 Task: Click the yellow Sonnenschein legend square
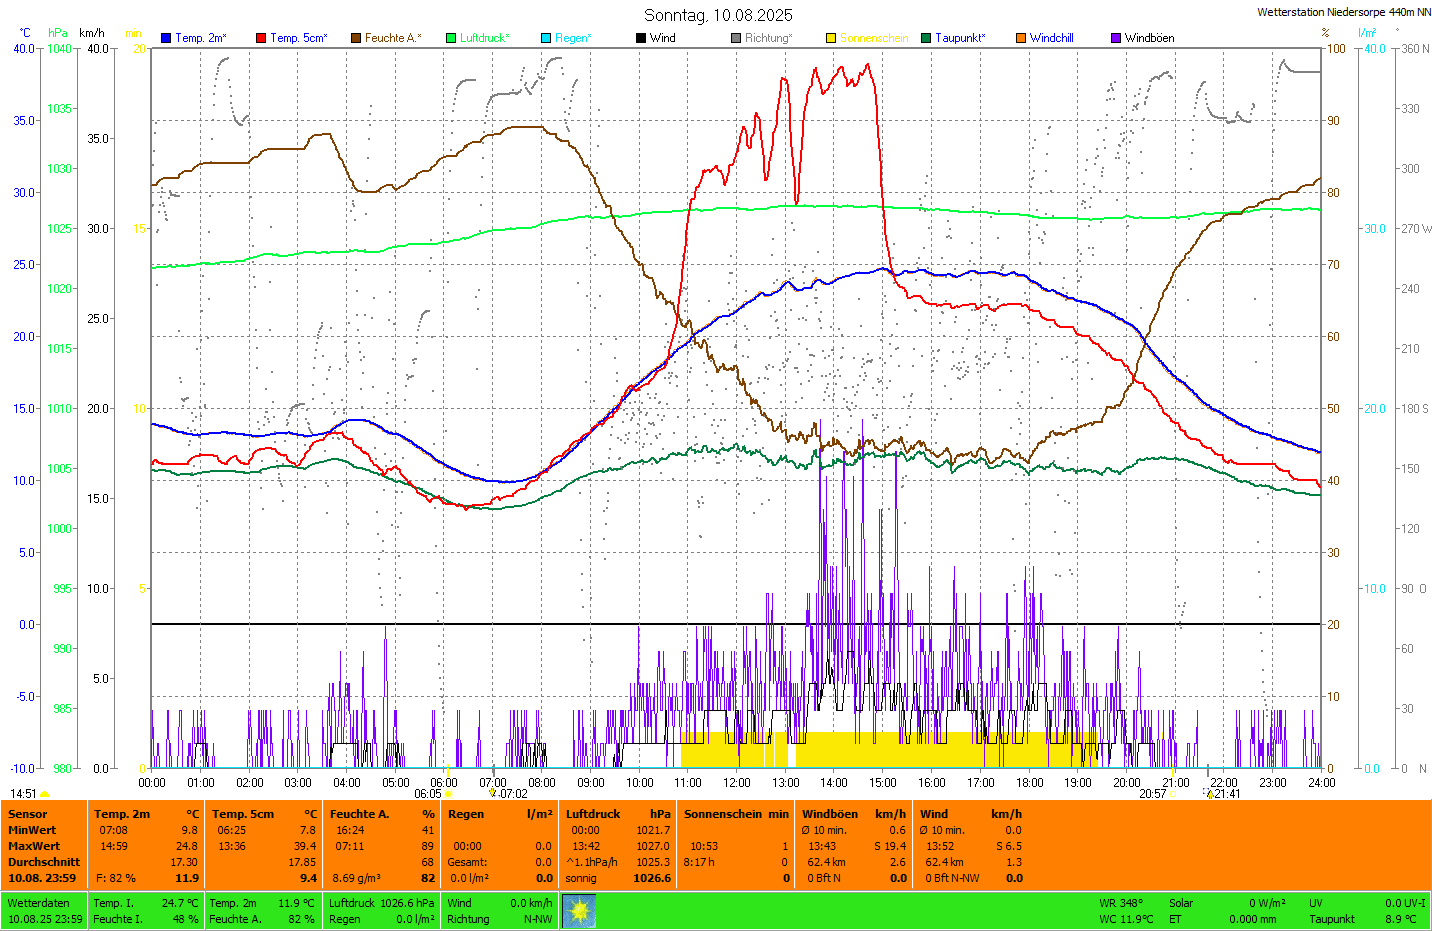(831, 38)
